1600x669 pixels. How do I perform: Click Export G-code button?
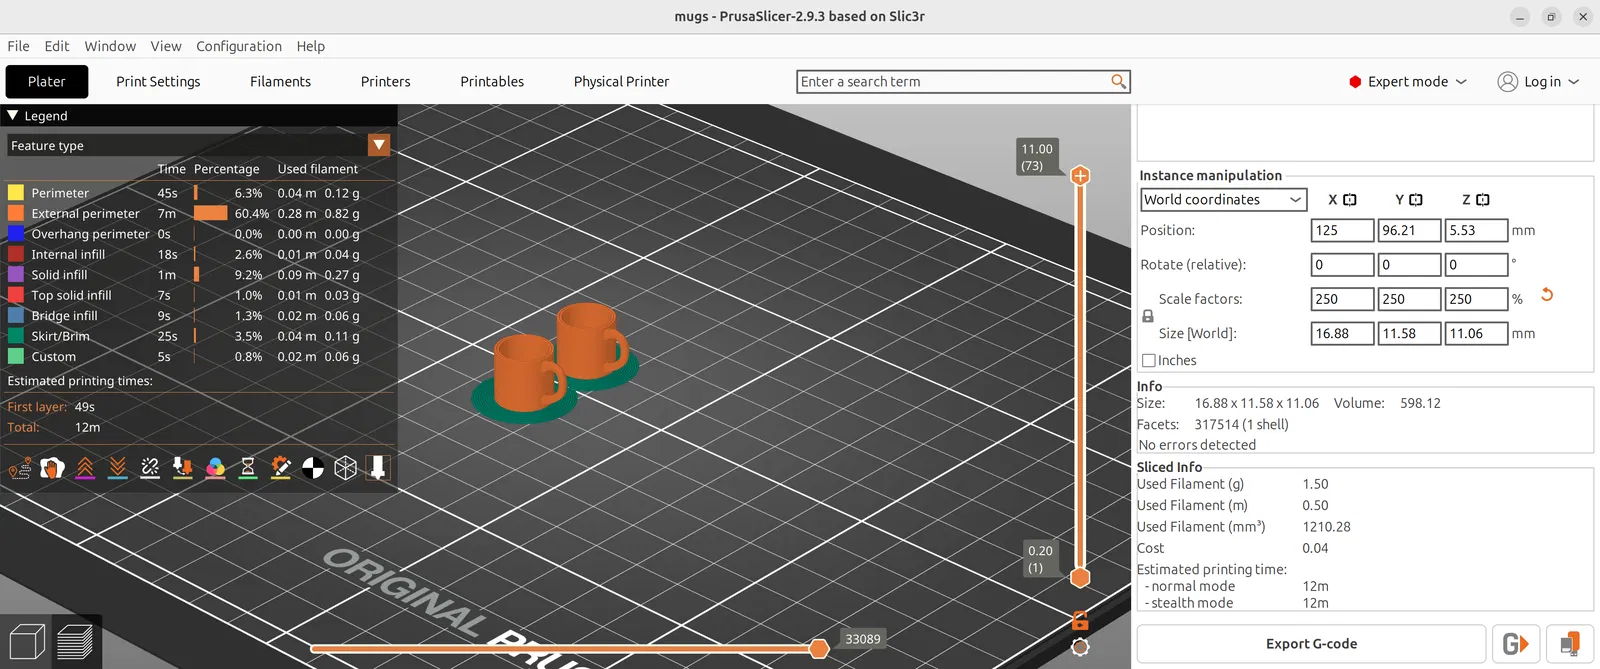1311,644
